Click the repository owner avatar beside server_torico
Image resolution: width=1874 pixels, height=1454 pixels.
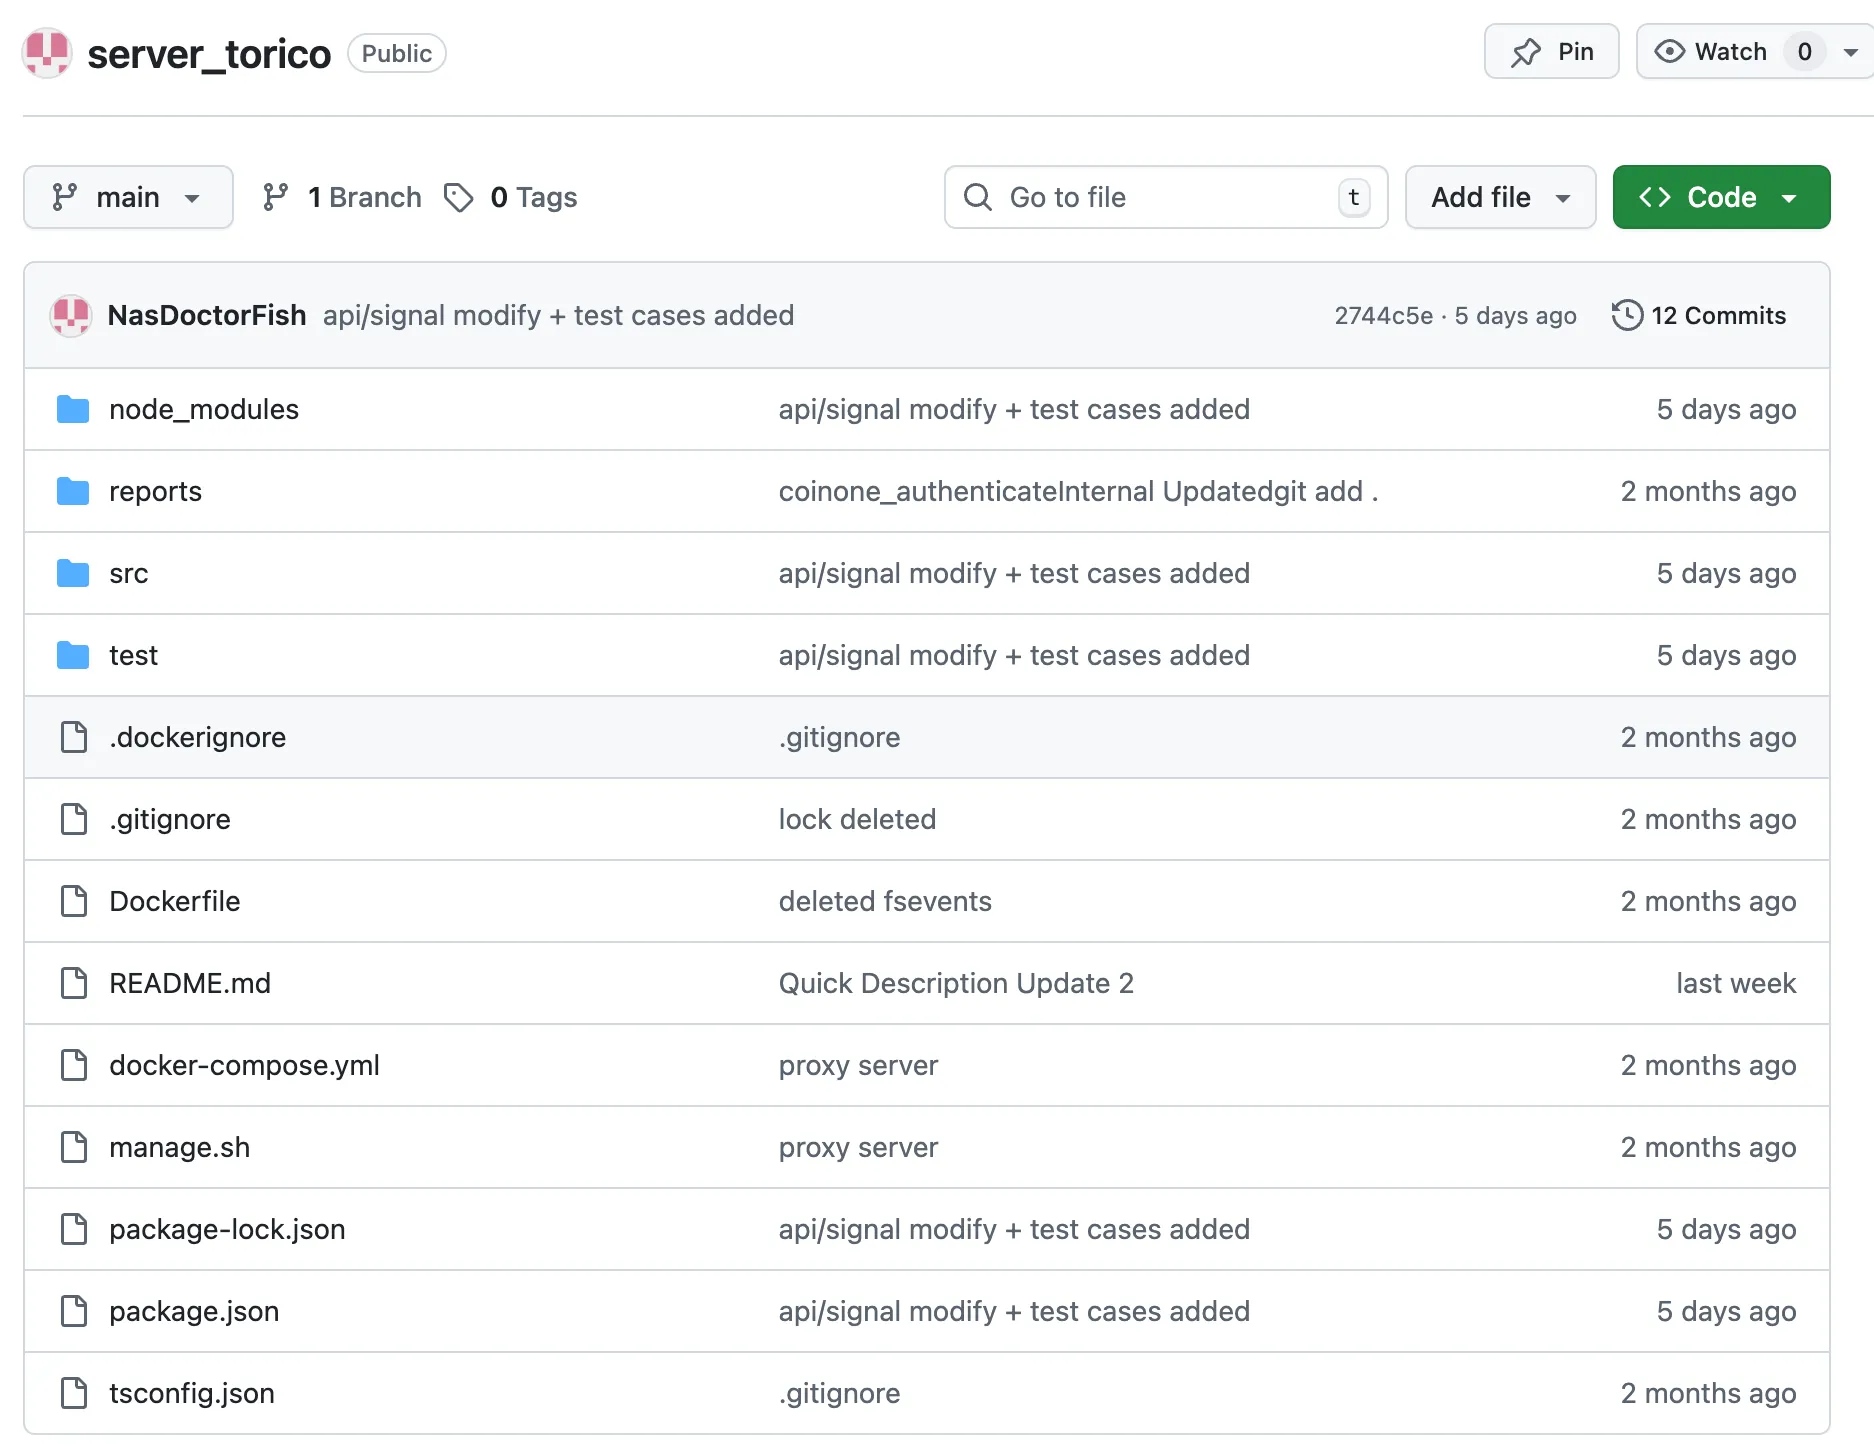(x=47, y=53)
